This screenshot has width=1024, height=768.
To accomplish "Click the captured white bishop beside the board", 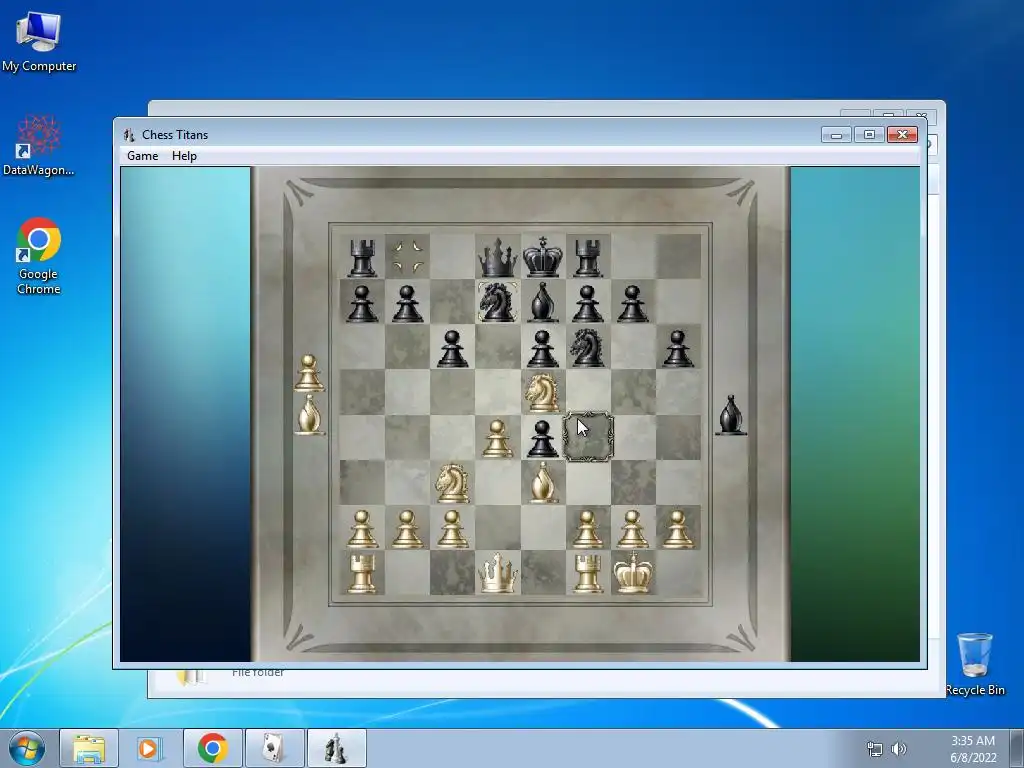I will pos(310,414).
